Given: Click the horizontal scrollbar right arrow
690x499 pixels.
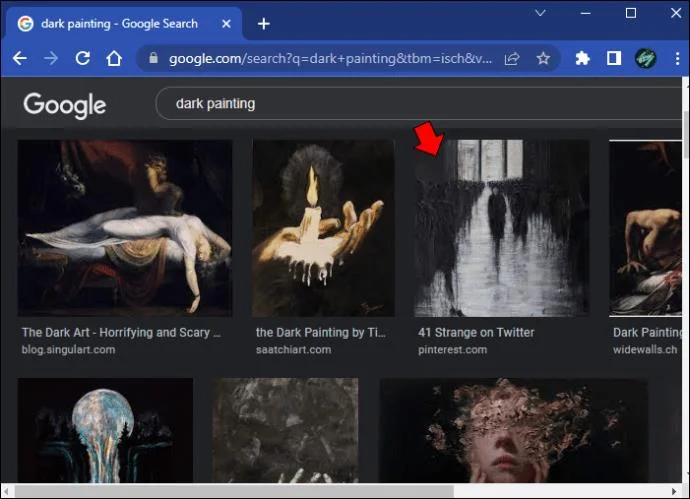Looking at the screenshot, I should click(674, 491).
